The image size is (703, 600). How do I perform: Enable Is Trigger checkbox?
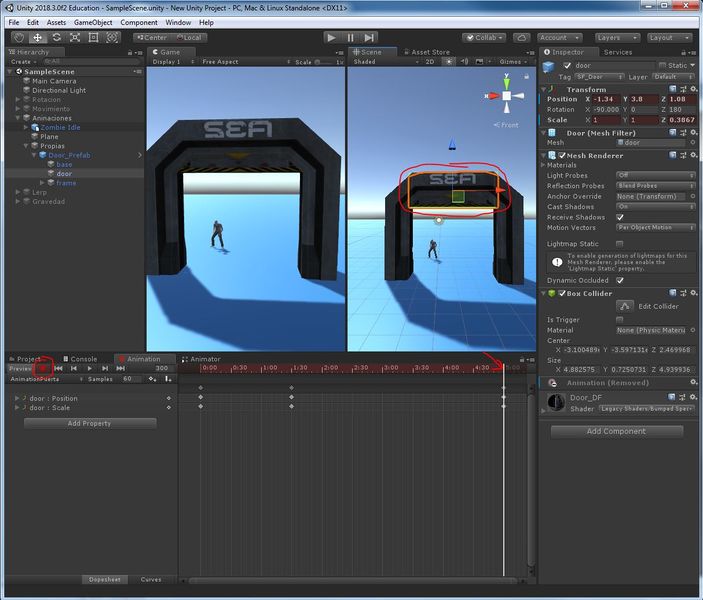click(620, 319)
